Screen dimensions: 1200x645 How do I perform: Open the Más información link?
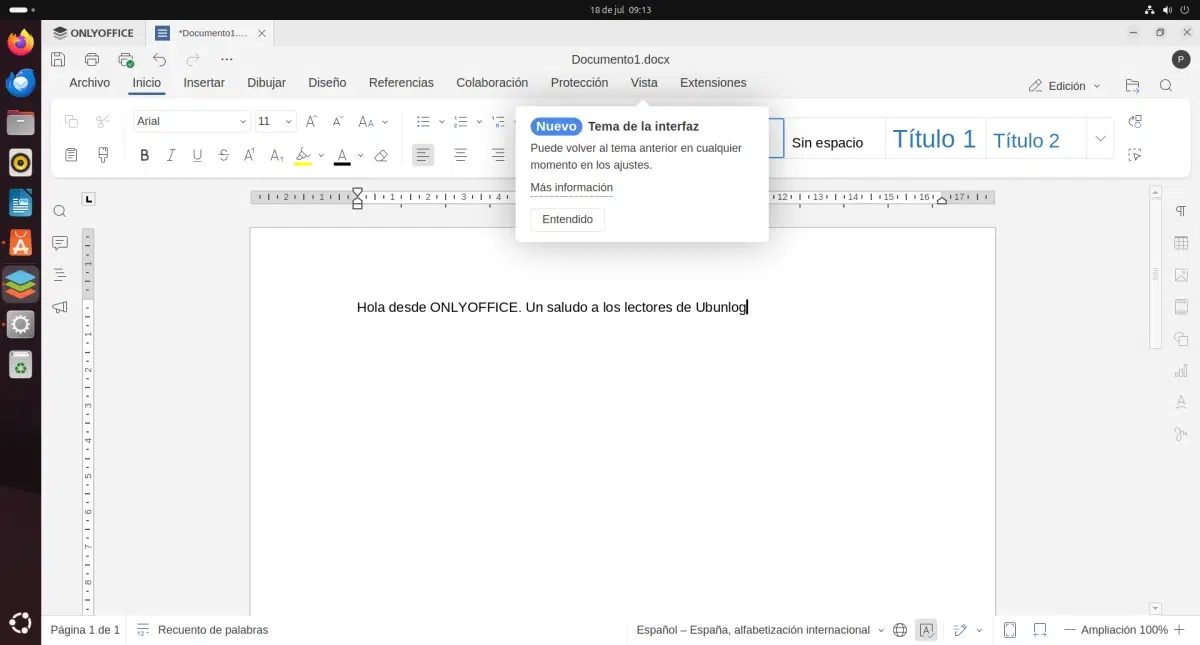click(571, 187)
